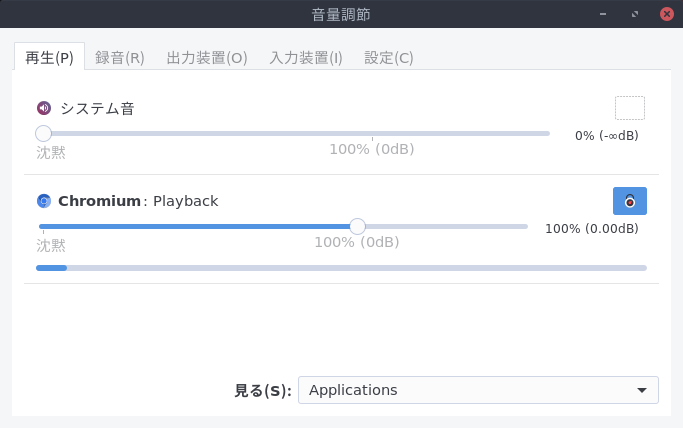Click the Chromium volume slider handle
This screenshot has width=683, height=428.
357,226
